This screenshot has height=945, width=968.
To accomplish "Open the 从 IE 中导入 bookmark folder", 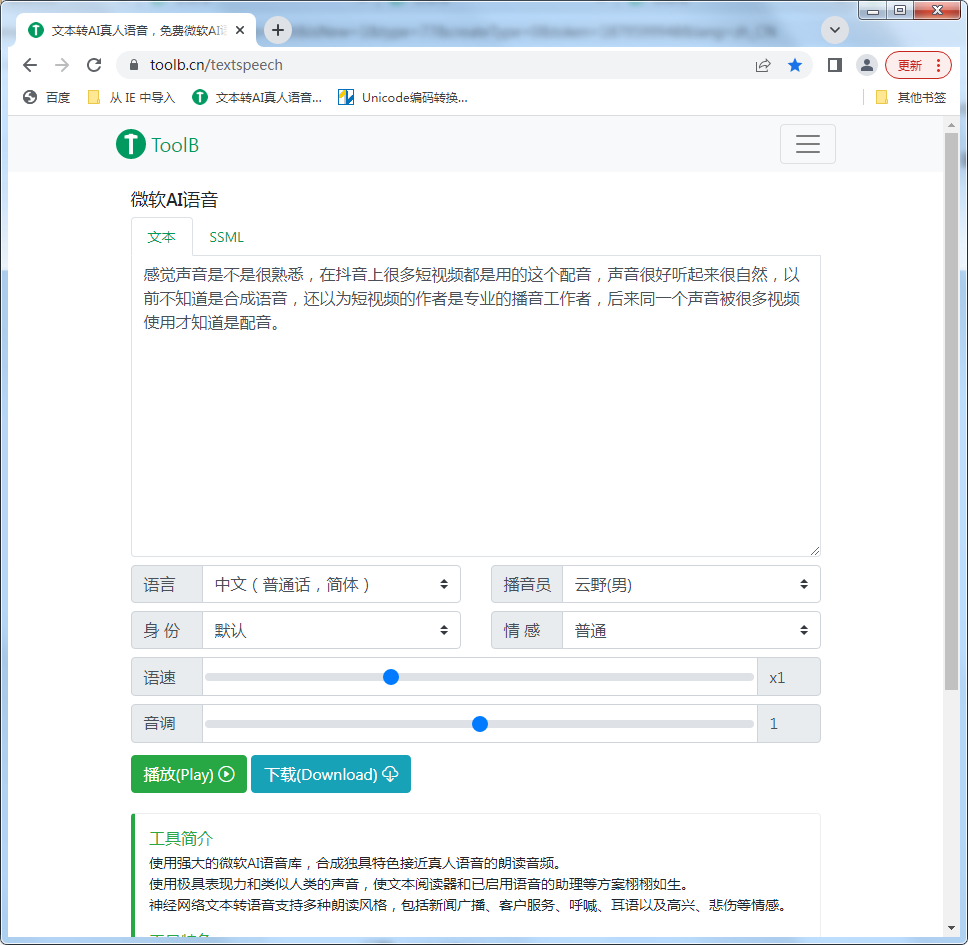I will tap(131, 97).
